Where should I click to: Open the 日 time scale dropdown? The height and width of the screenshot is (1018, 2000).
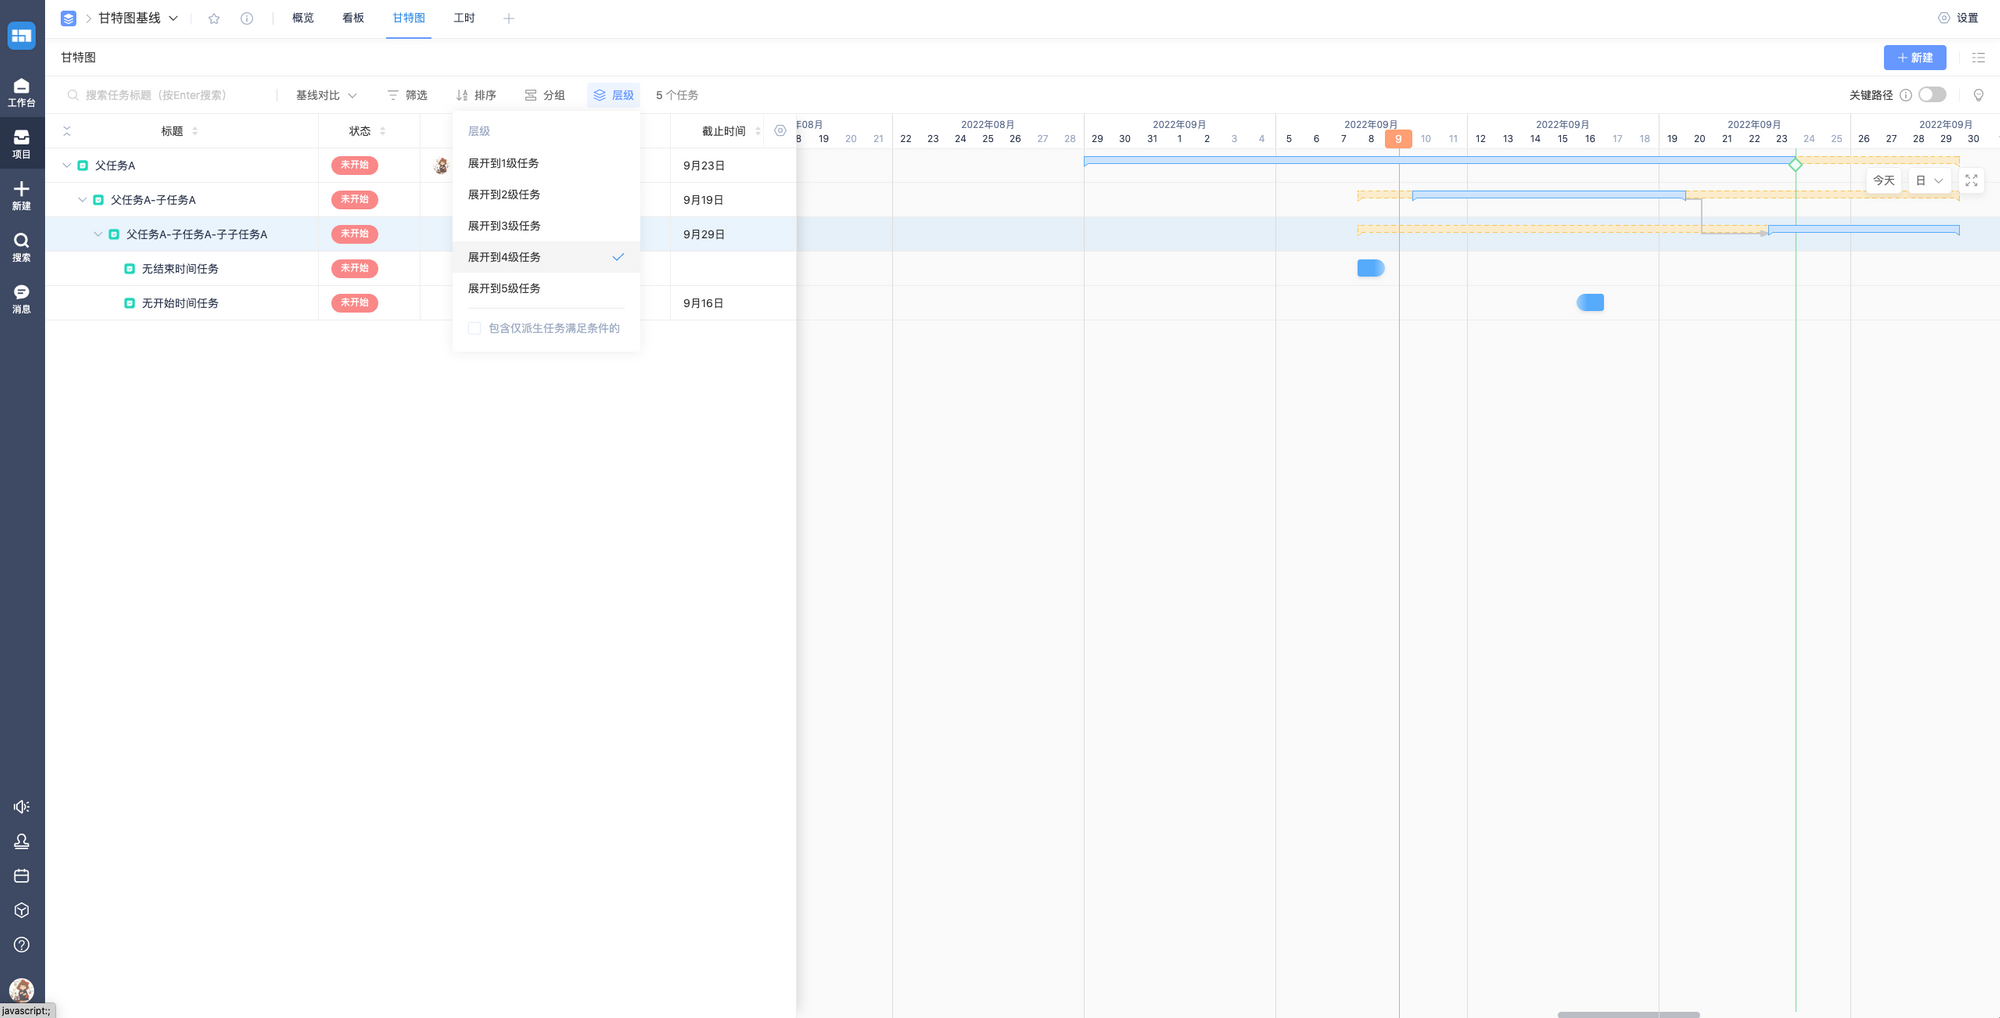pyautogui.click(x=1929, y=181)
